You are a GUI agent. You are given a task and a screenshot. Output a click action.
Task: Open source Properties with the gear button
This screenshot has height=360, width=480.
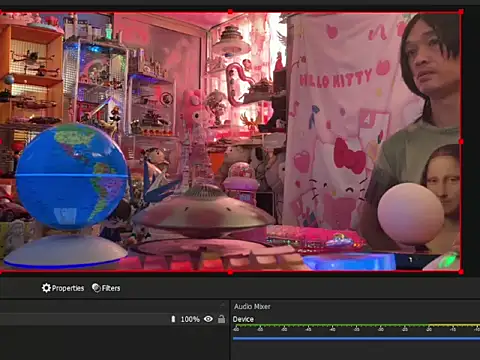(63, 288)
